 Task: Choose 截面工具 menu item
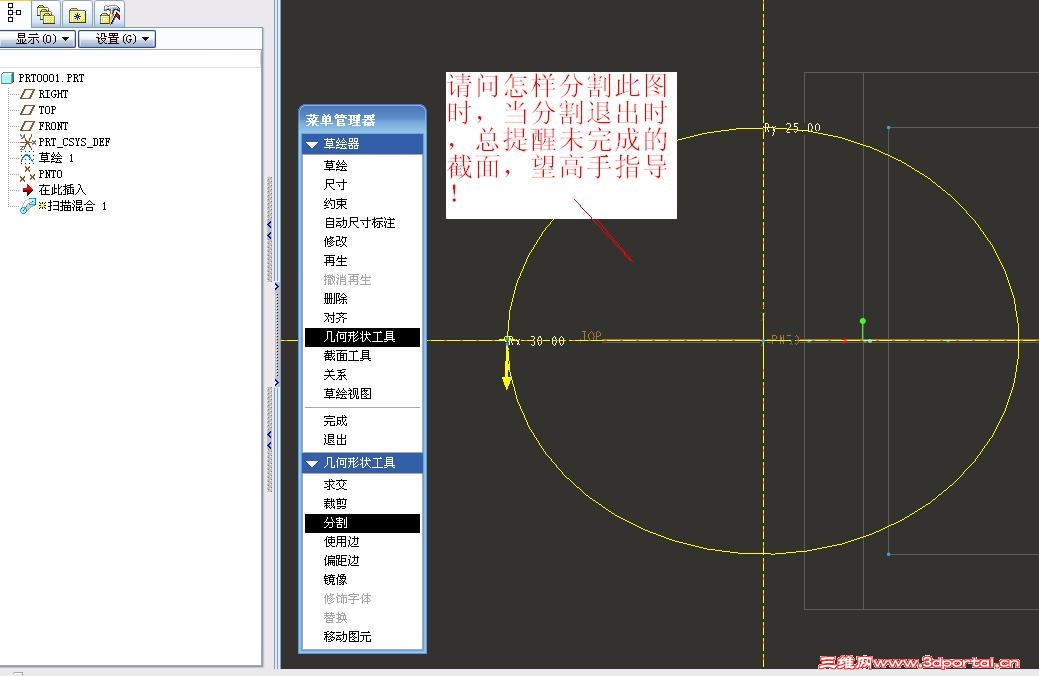(347, 356)
